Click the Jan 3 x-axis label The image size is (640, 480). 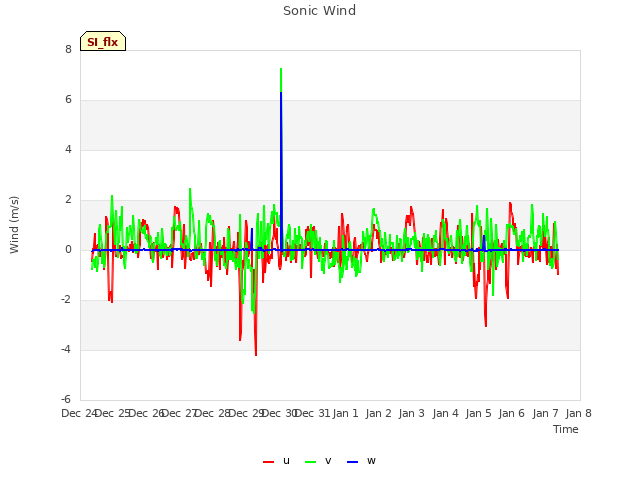(411, 413)
